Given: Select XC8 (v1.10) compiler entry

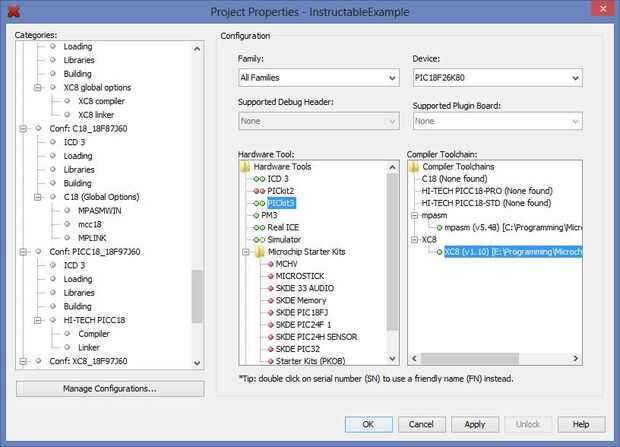Looking at the screenshot, I should (513, 252).
